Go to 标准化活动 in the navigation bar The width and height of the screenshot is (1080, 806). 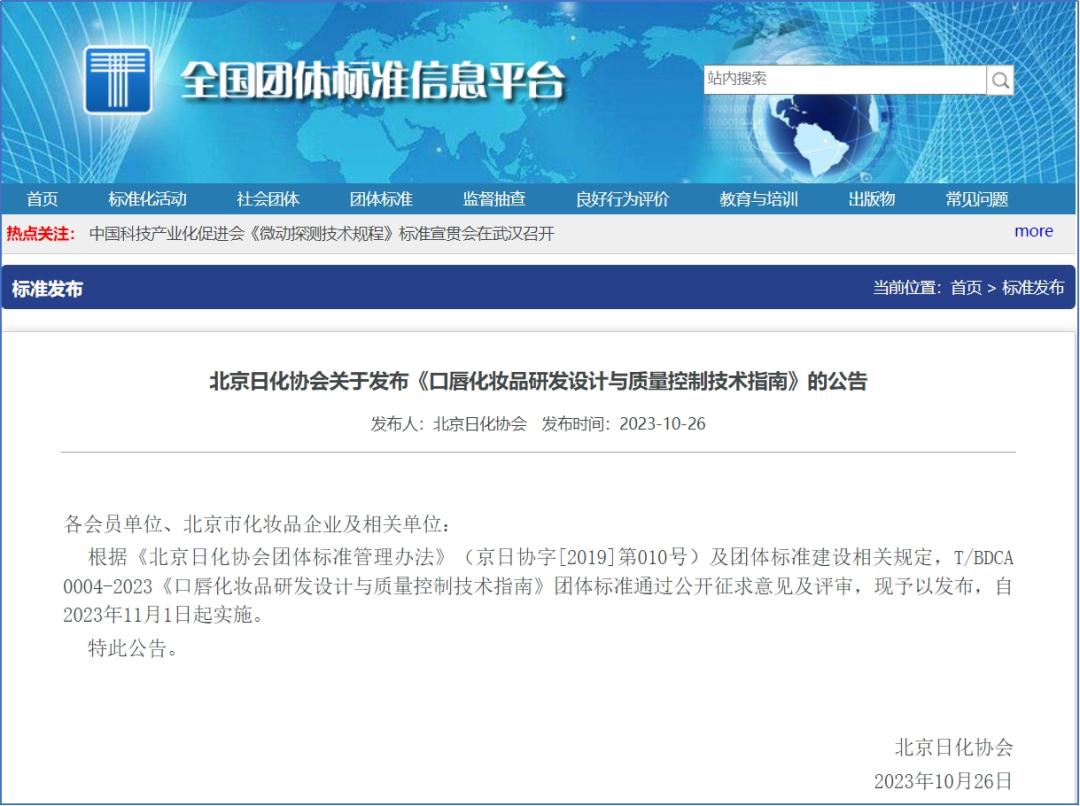pos(147,199)
